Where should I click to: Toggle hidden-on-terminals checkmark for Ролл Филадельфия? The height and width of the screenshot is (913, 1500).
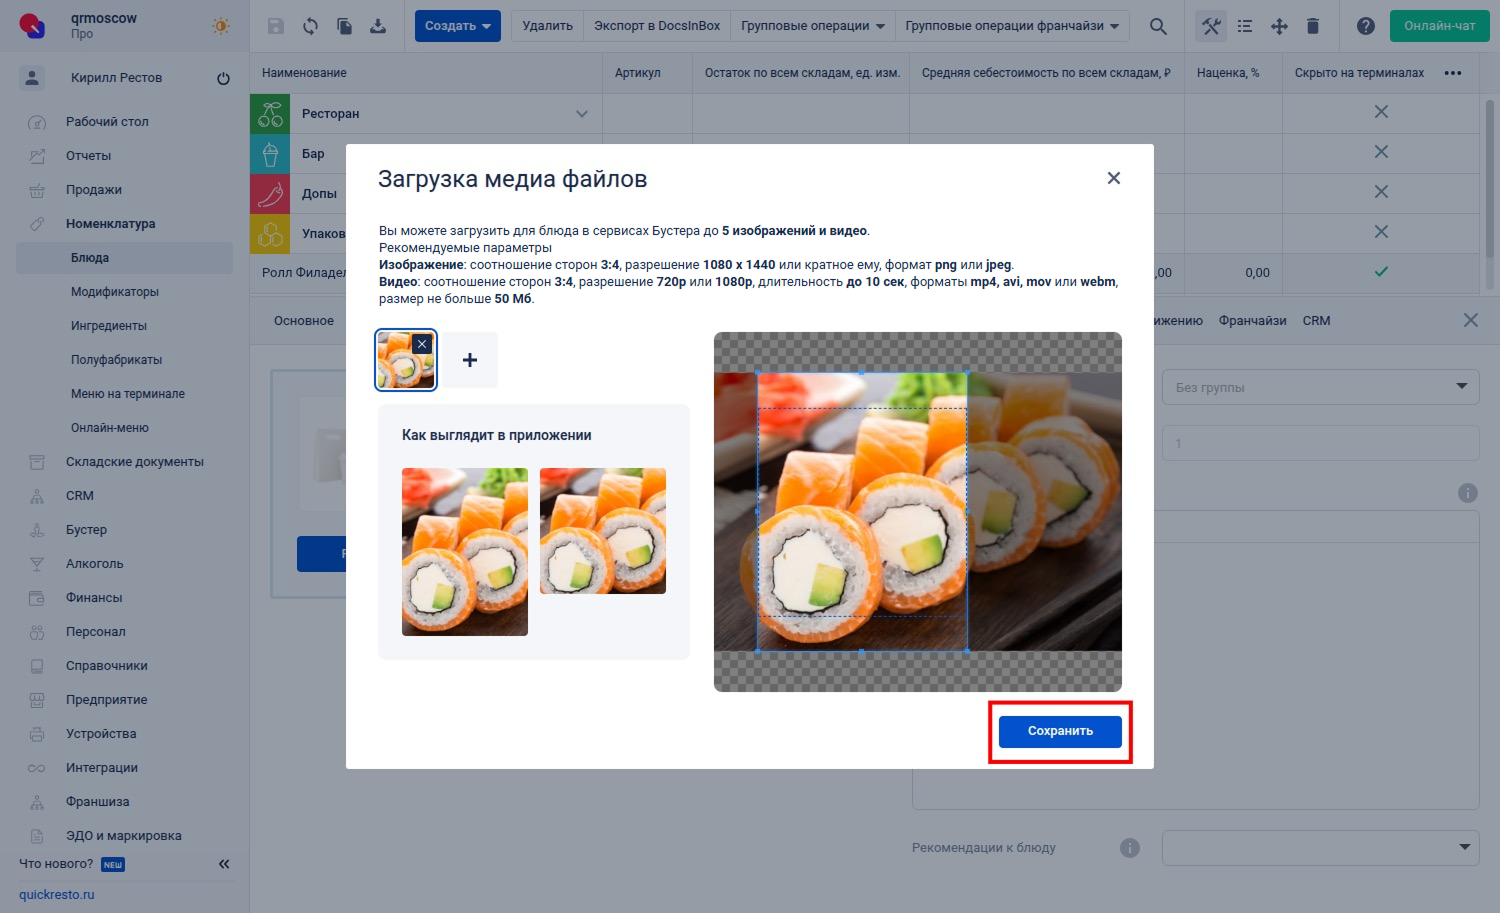(1381, 272)
